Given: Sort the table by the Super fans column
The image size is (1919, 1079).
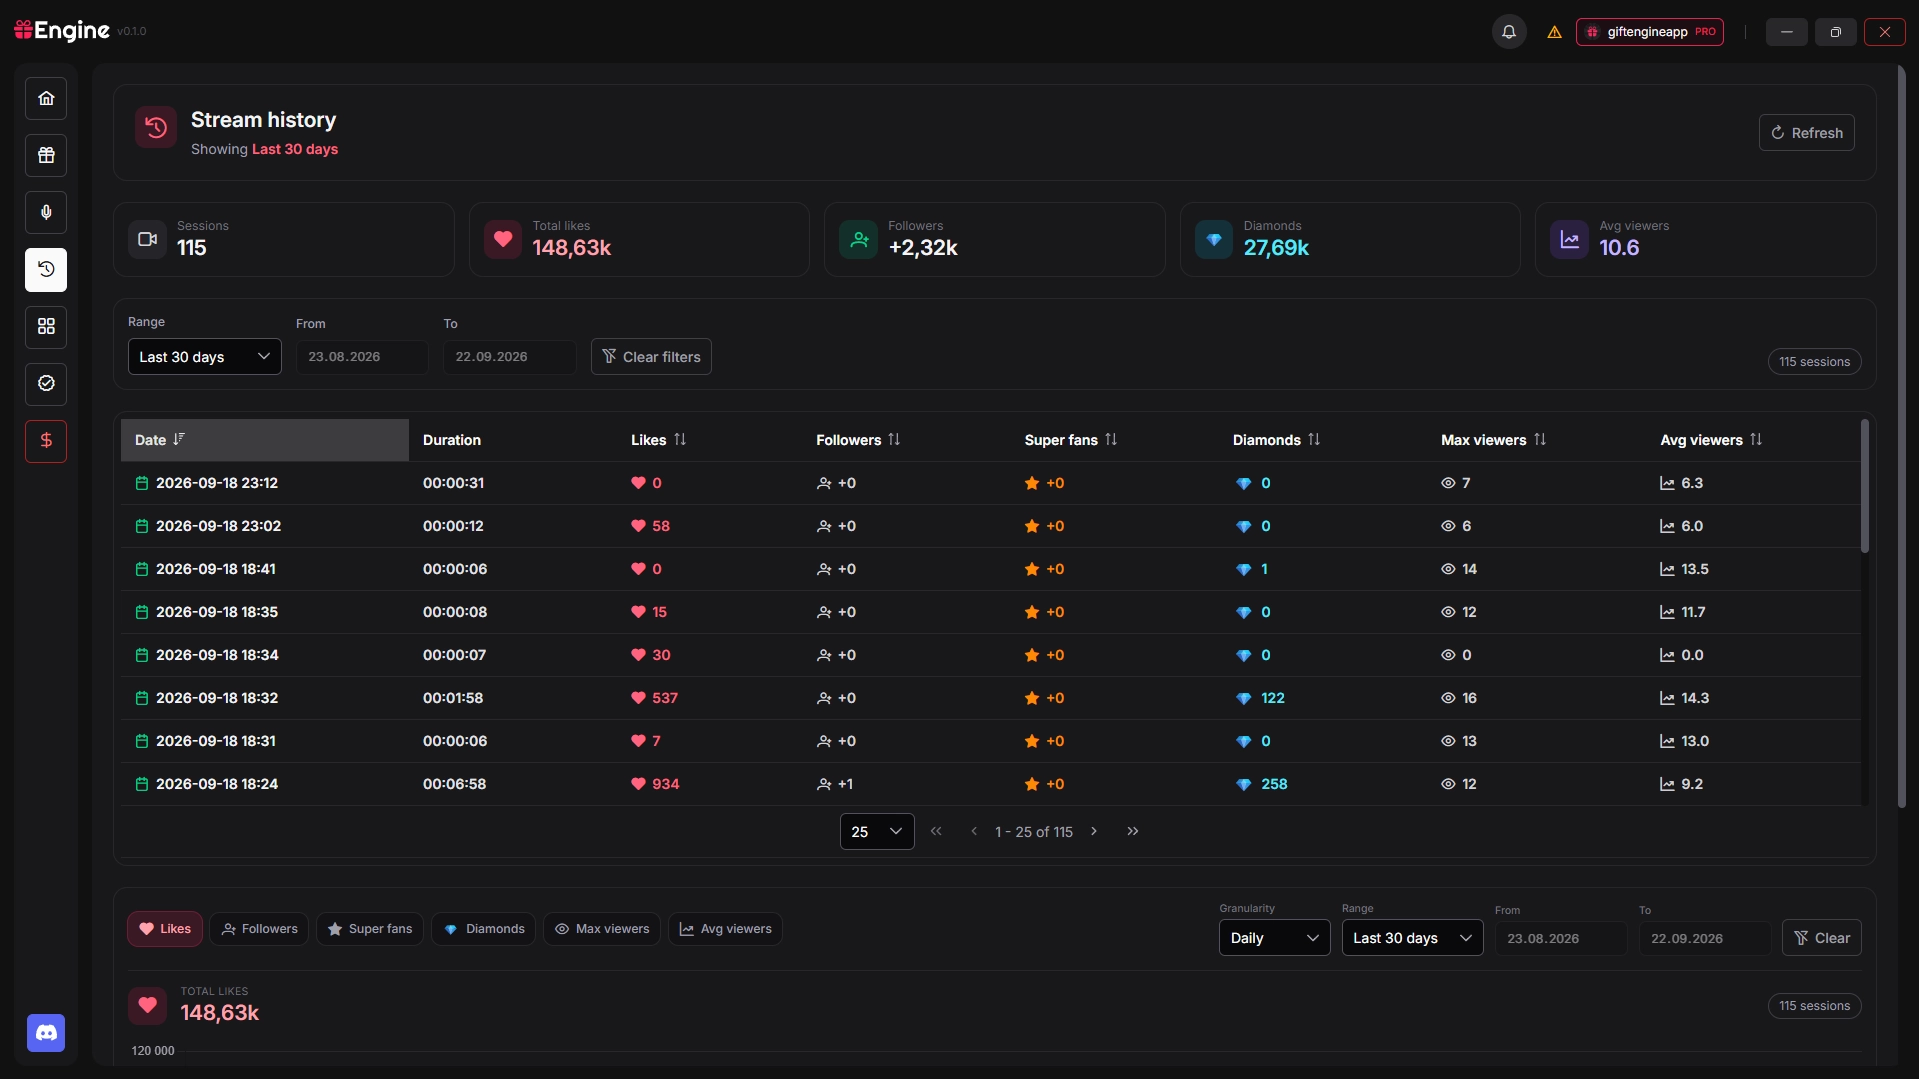Looking at the screenshot, I should pos(1070,440).
